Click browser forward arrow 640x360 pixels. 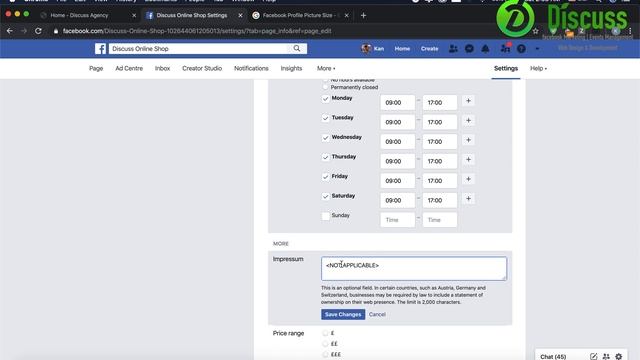(24, 31)
